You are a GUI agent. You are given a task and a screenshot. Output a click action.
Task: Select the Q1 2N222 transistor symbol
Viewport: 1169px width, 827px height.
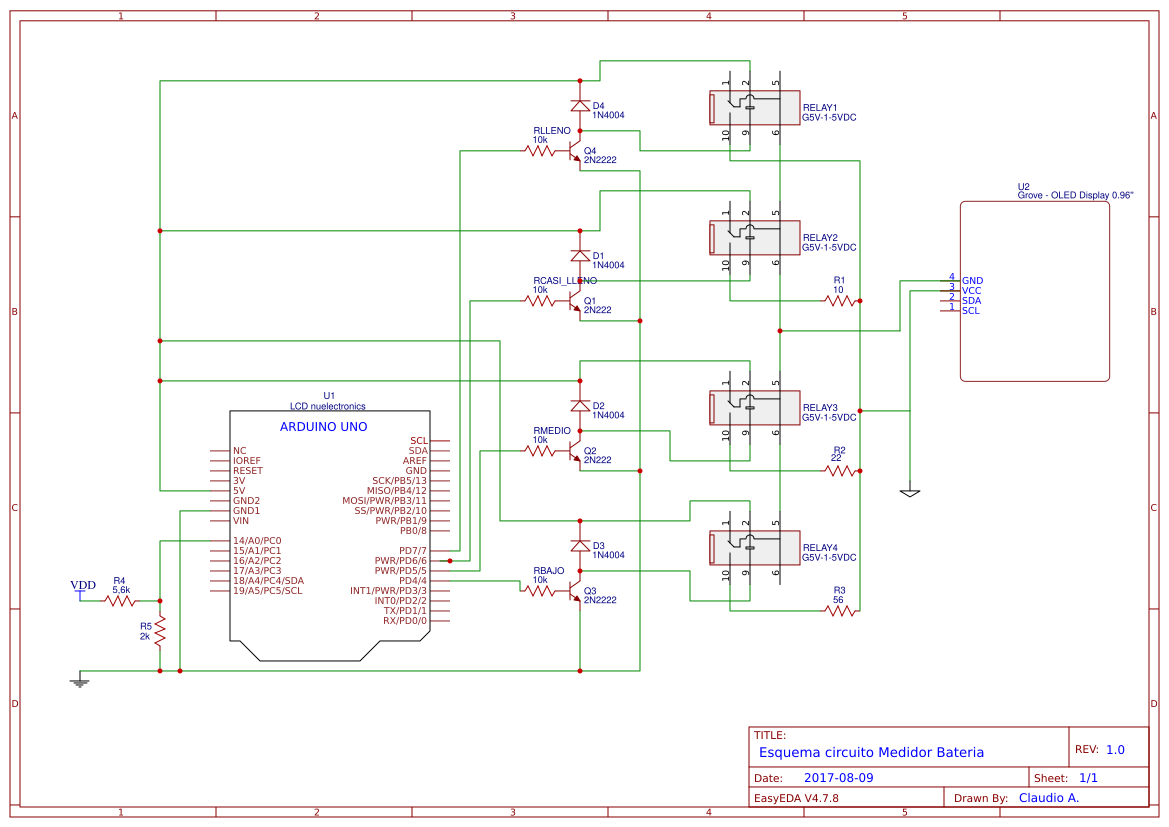point(572,302)
